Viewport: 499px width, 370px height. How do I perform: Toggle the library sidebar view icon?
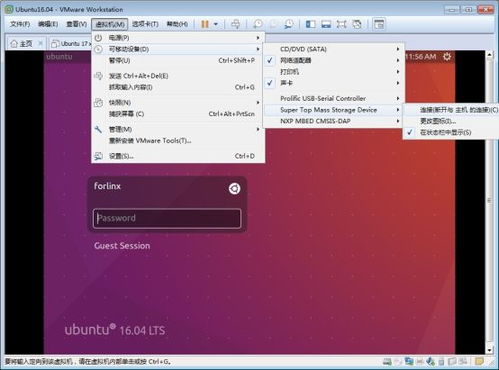tap(311, 24)
